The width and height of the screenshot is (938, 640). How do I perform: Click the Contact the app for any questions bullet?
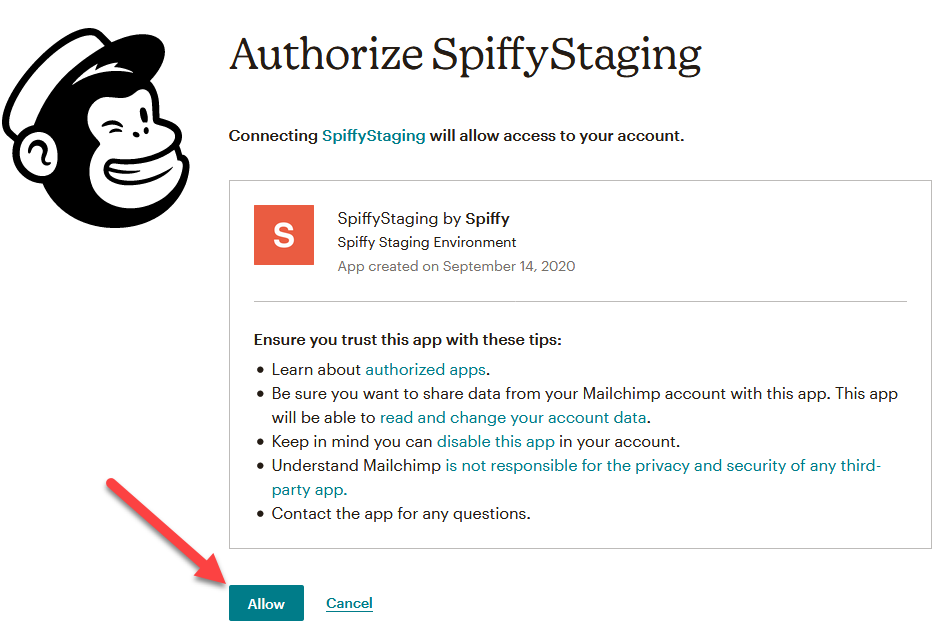(x=401, y=513)
